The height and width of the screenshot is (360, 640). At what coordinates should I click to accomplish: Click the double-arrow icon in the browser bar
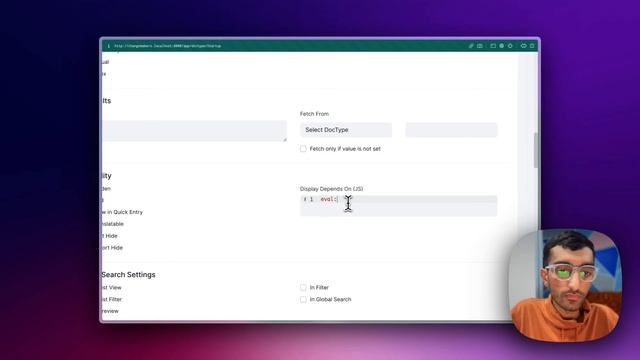[523, 46]
